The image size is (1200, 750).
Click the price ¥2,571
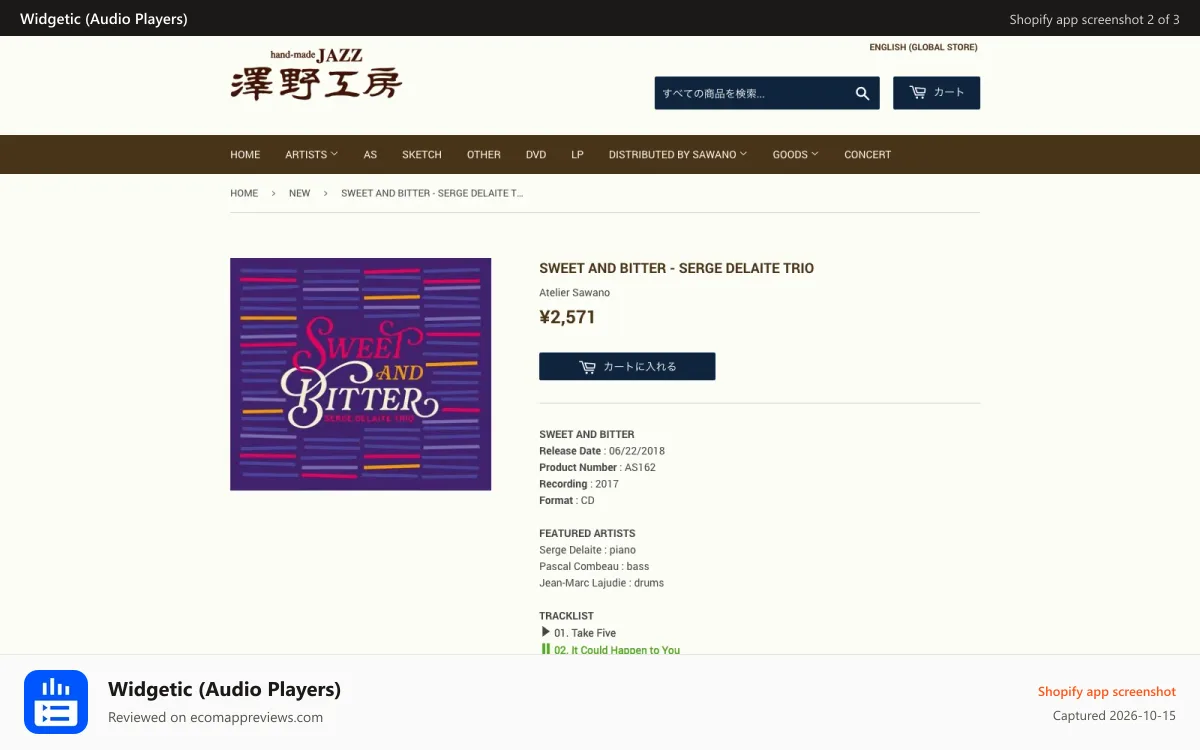tap(567, 317)
